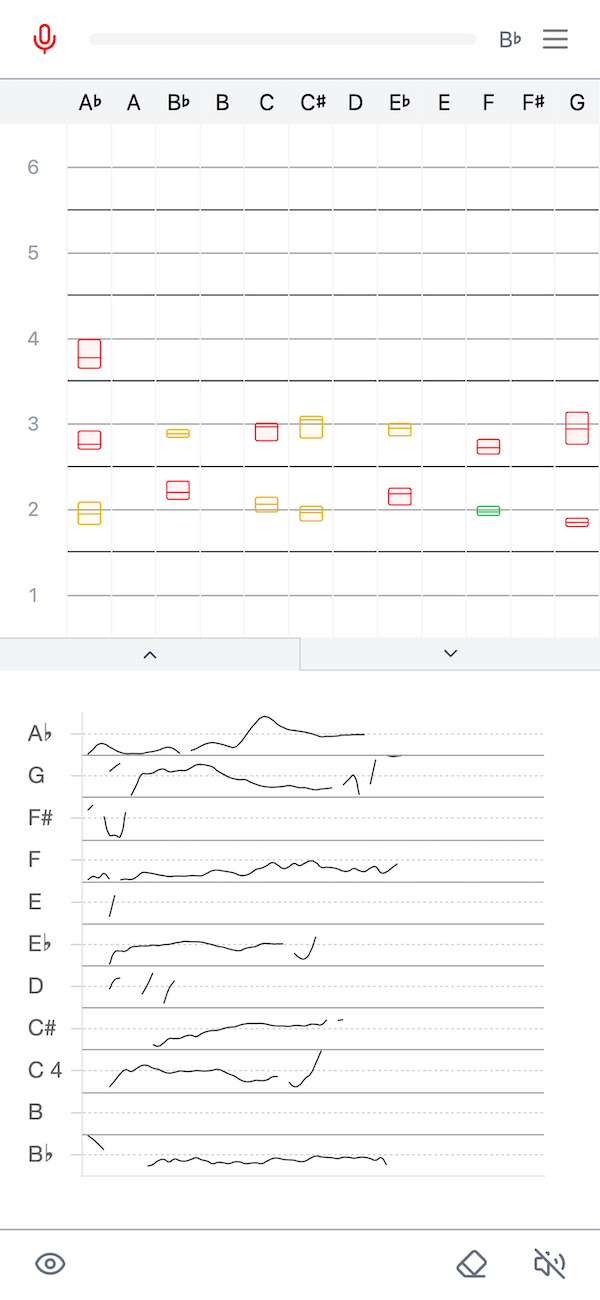The height and width of the screenshot is (1300, 600).
Task: Select the Eb column header
Action: pos(399,101)
